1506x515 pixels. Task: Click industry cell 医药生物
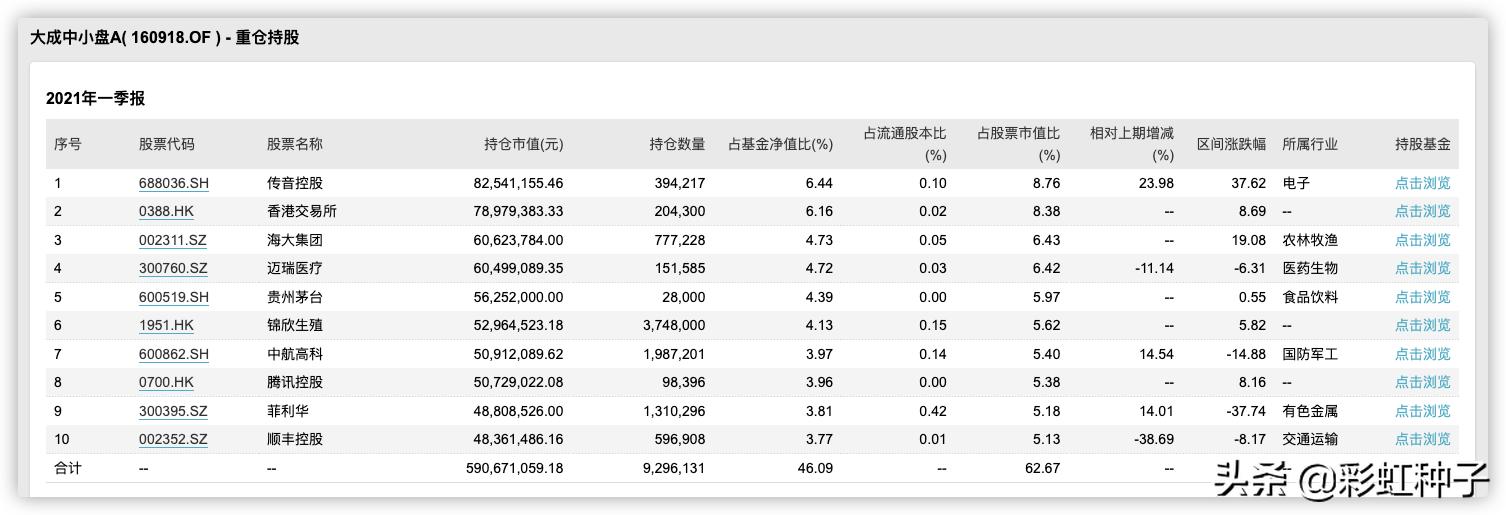pyautogui.click(x=1310, y=268)
